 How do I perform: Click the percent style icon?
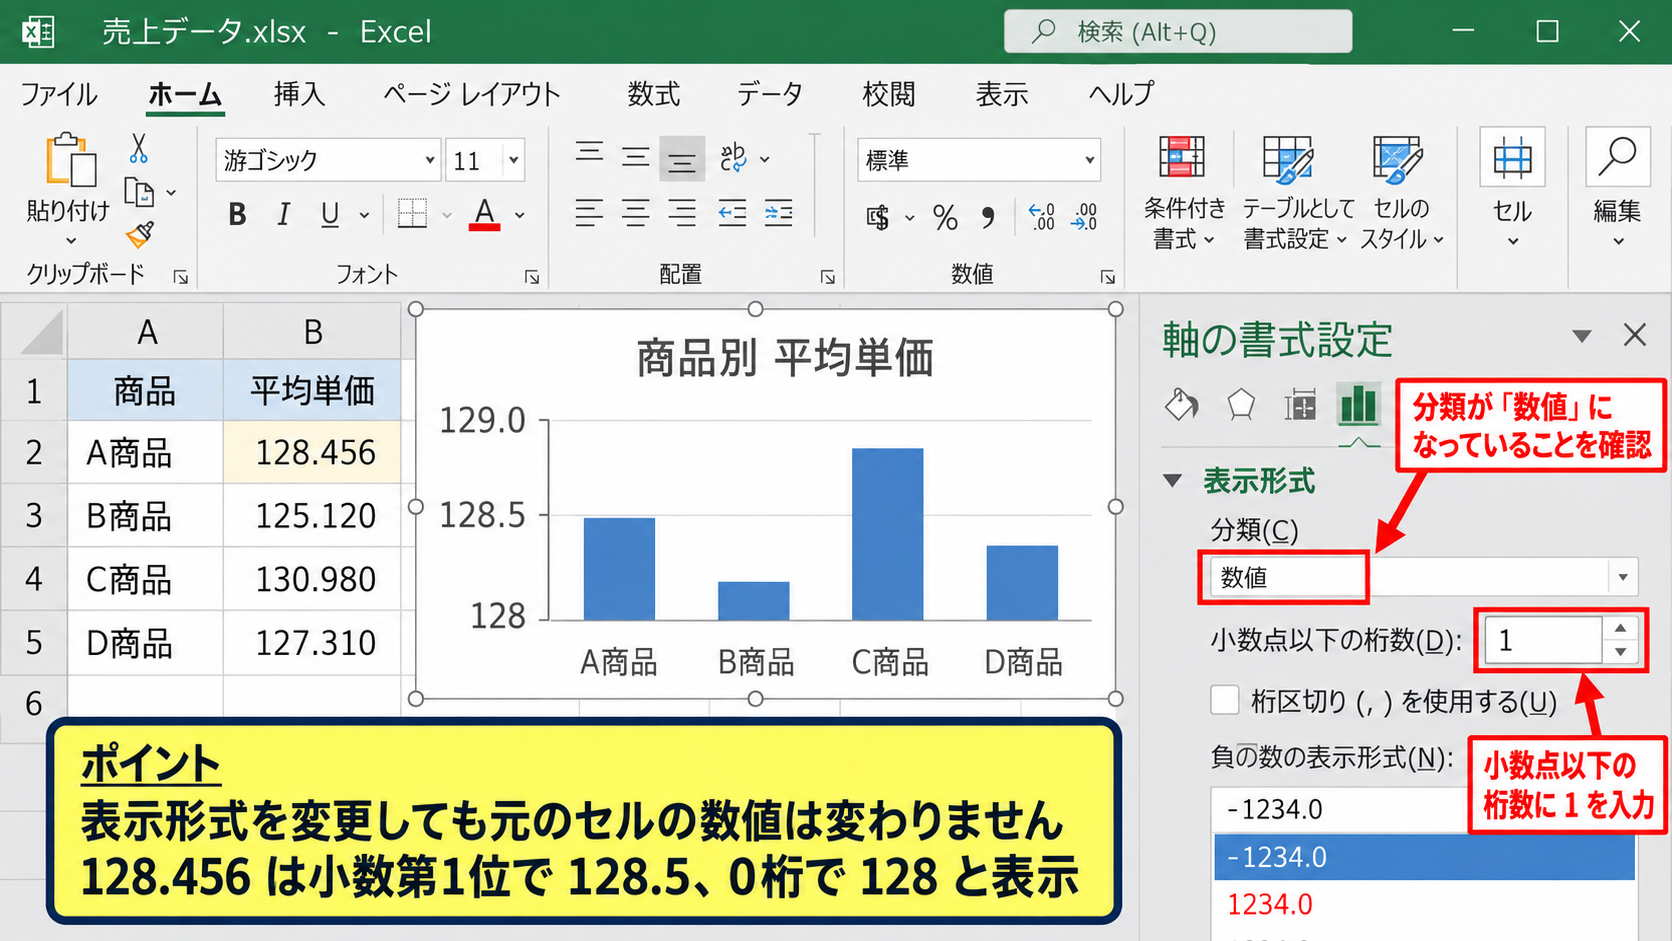(x=945, y=217)
